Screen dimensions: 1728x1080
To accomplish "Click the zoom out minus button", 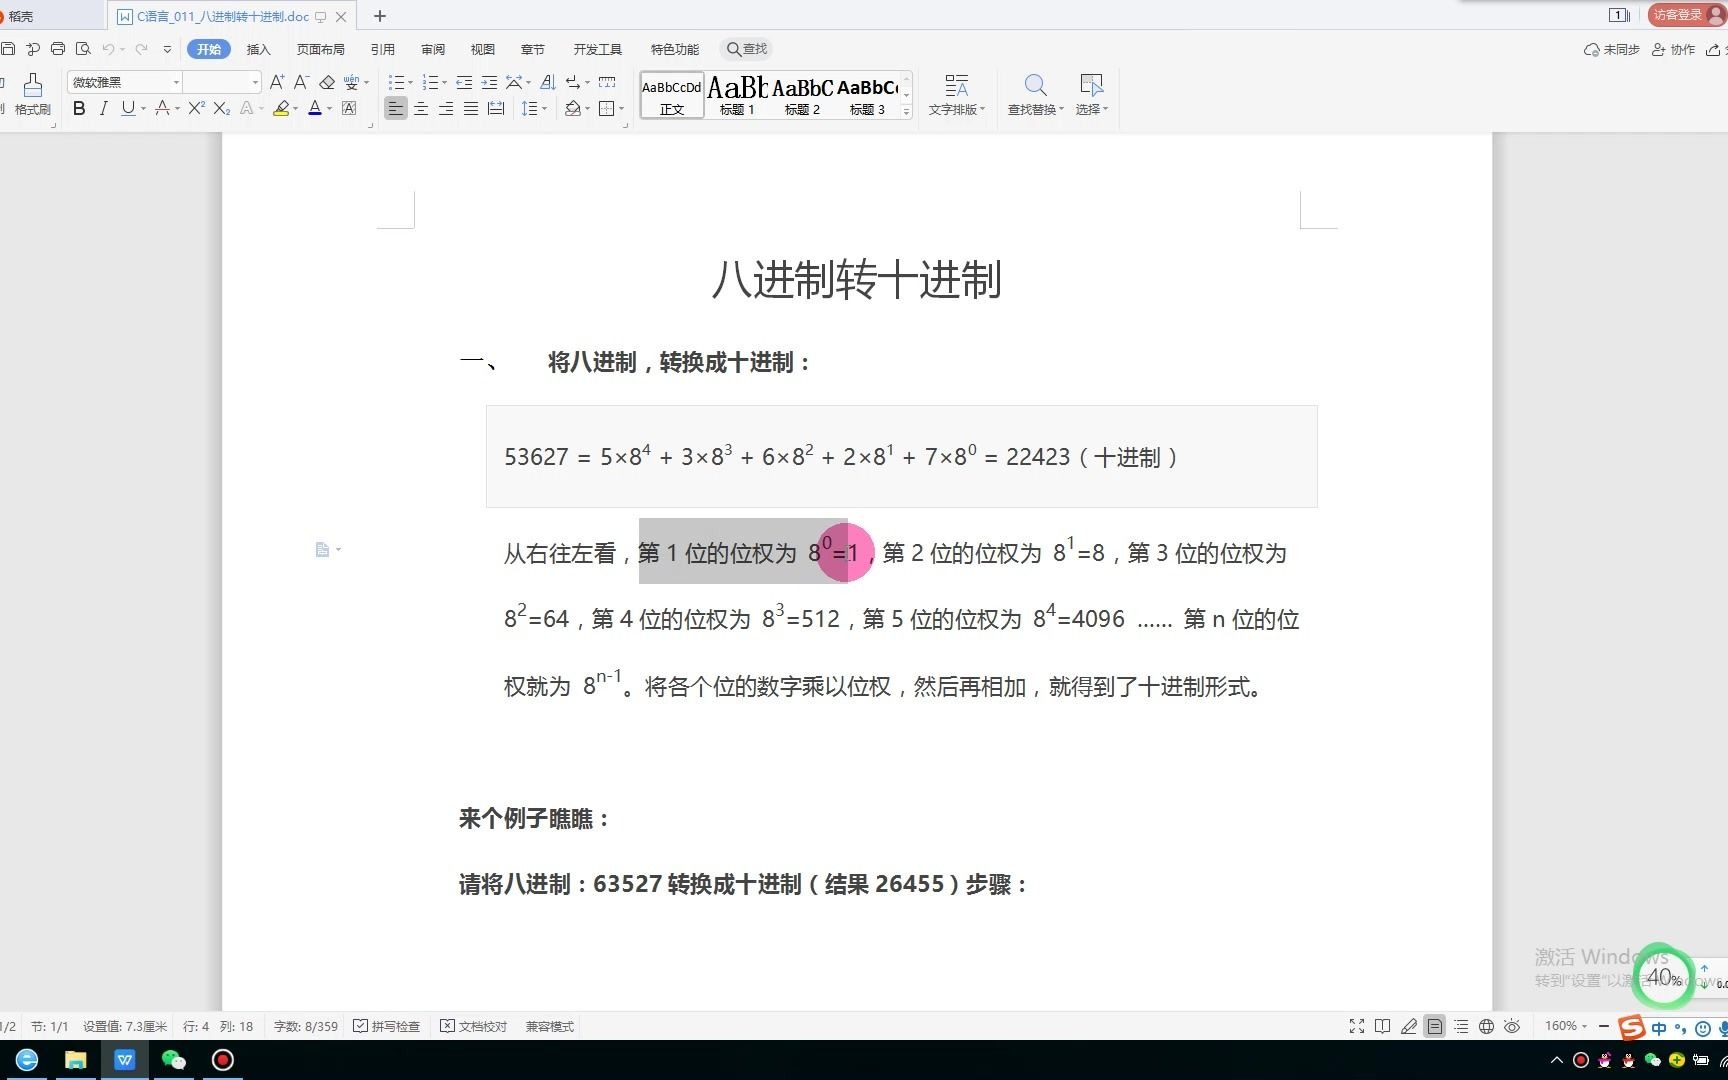I will coord(1604,1026).
